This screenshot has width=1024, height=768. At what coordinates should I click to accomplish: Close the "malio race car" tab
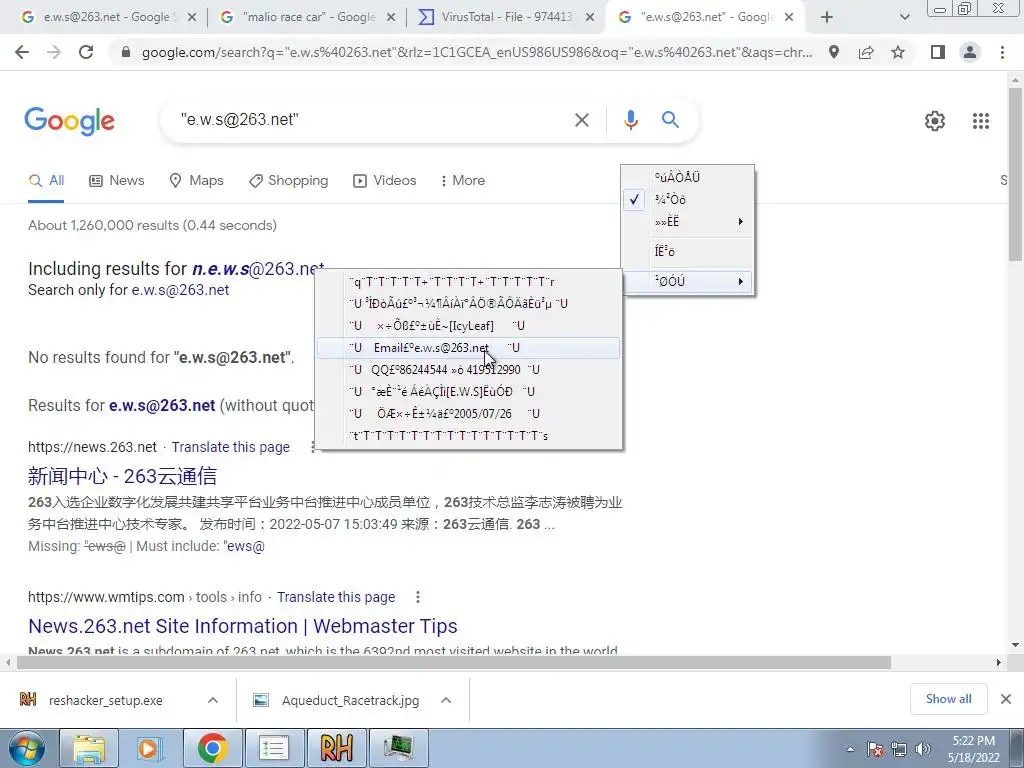pos(391,18)
